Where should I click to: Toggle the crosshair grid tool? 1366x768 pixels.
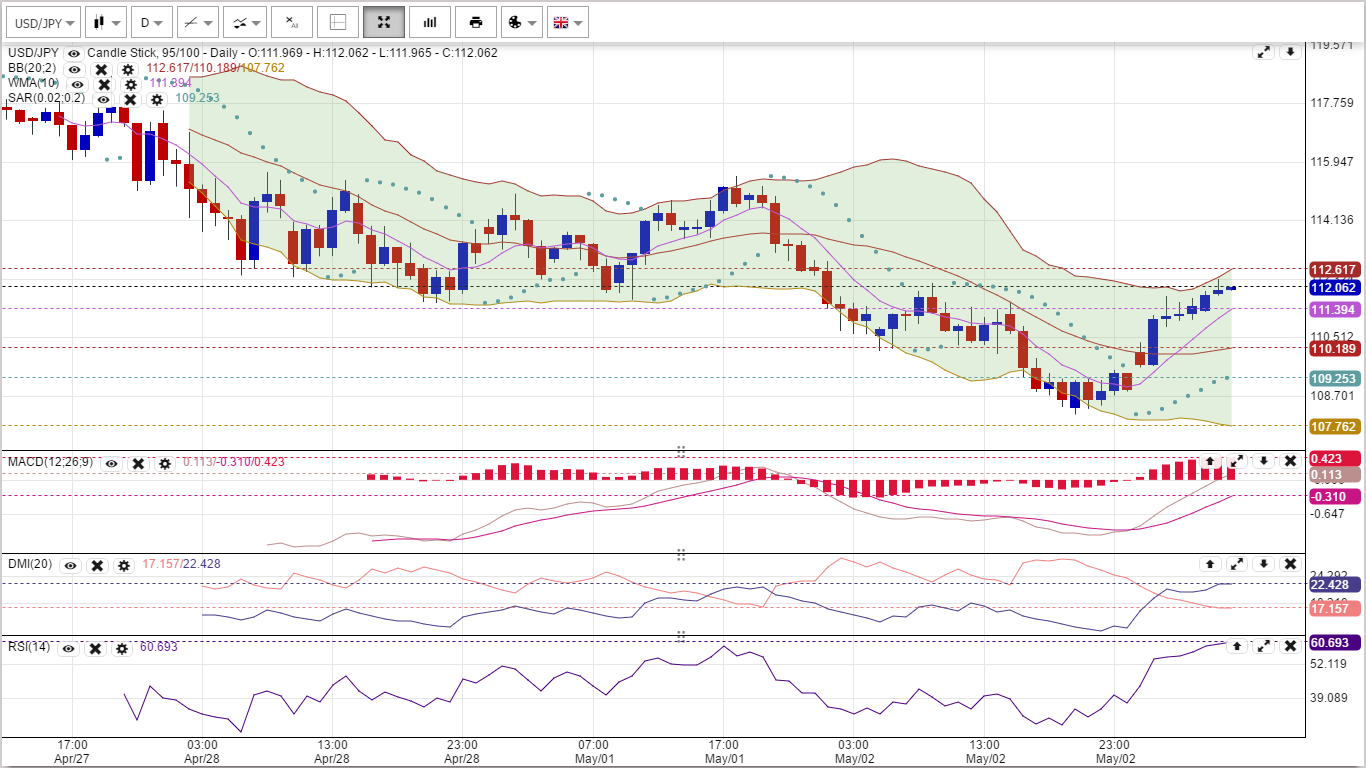pos(338,22)
